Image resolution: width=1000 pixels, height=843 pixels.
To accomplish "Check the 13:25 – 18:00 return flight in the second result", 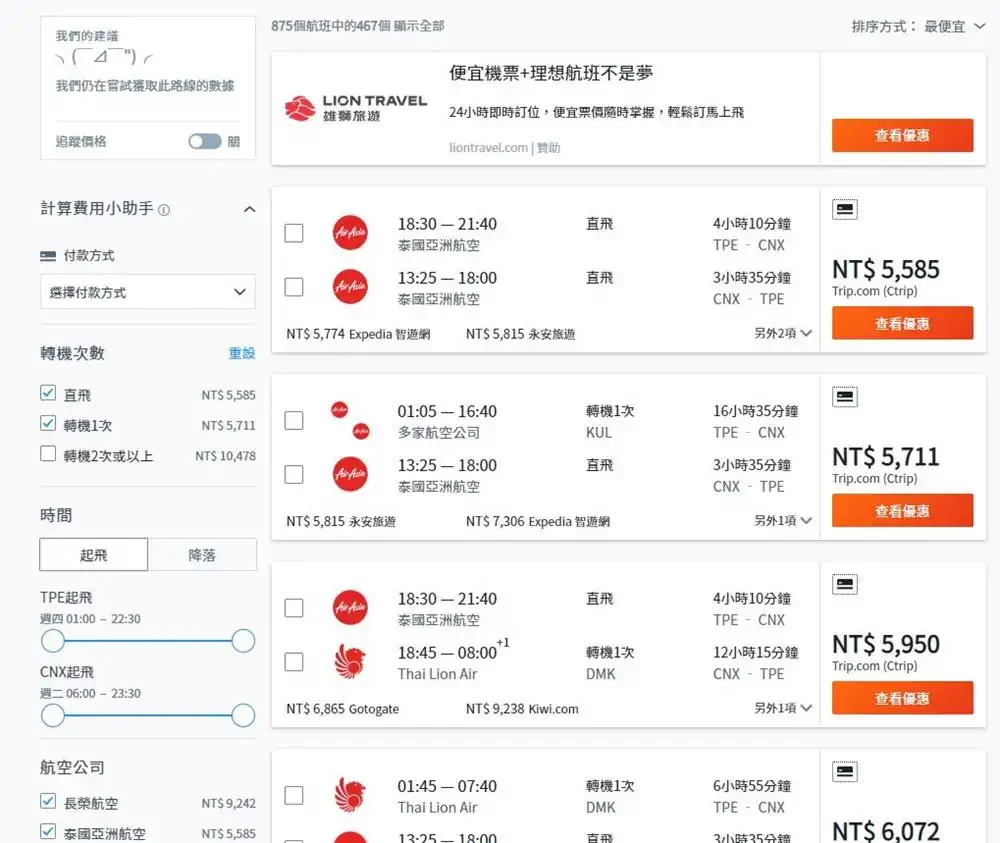I will (x=294, y=474).
